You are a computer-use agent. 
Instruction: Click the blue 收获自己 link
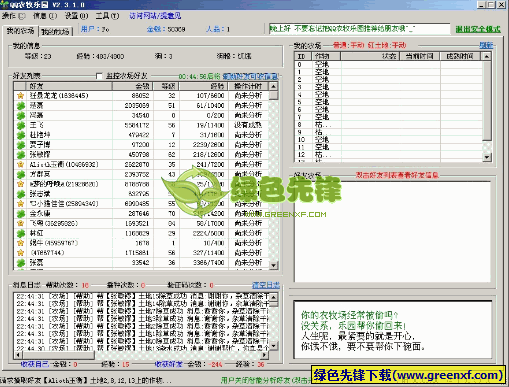pos(34,364)
